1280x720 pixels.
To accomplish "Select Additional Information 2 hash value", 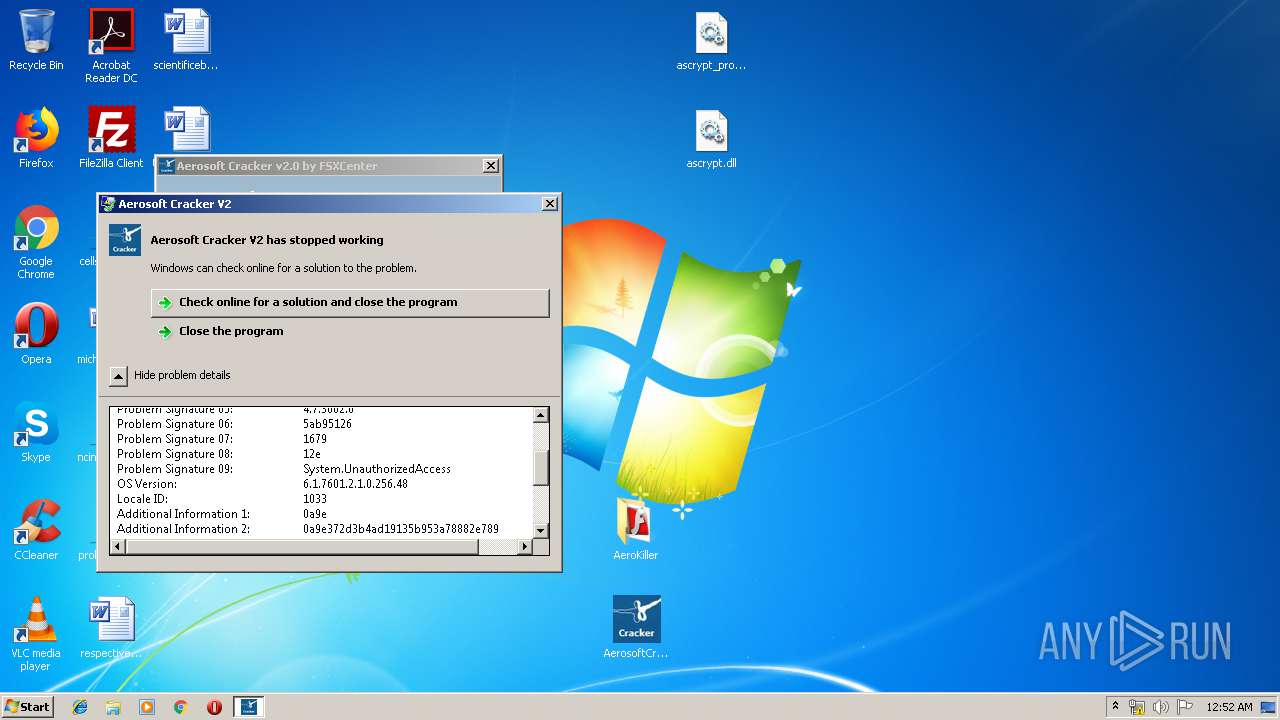I will (x=401, y=529).
